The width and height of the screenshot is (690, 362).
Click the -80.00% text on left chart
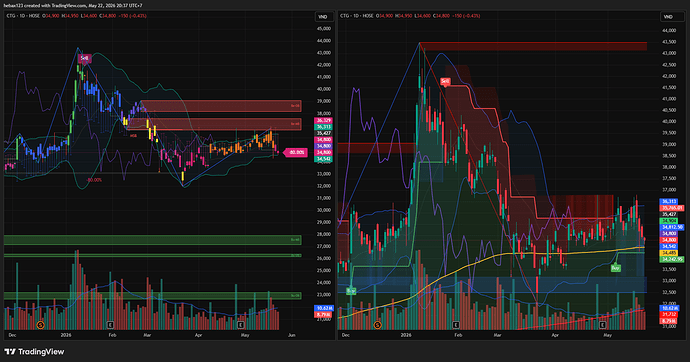click(94, 180)
